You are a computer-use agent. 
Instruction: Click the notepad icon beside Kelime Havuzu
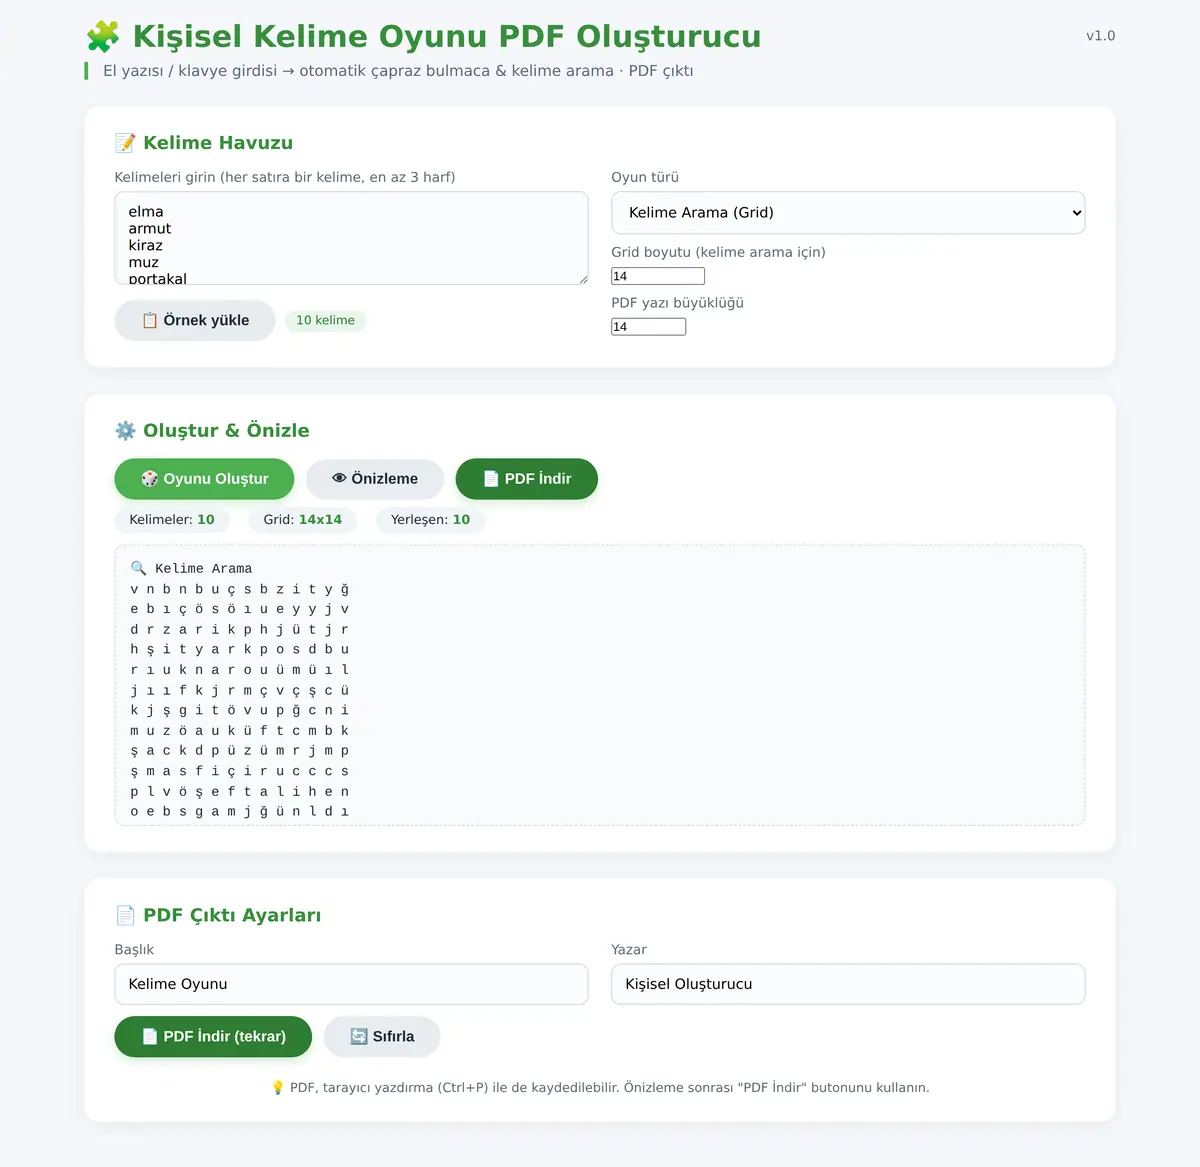click(125, 143)
